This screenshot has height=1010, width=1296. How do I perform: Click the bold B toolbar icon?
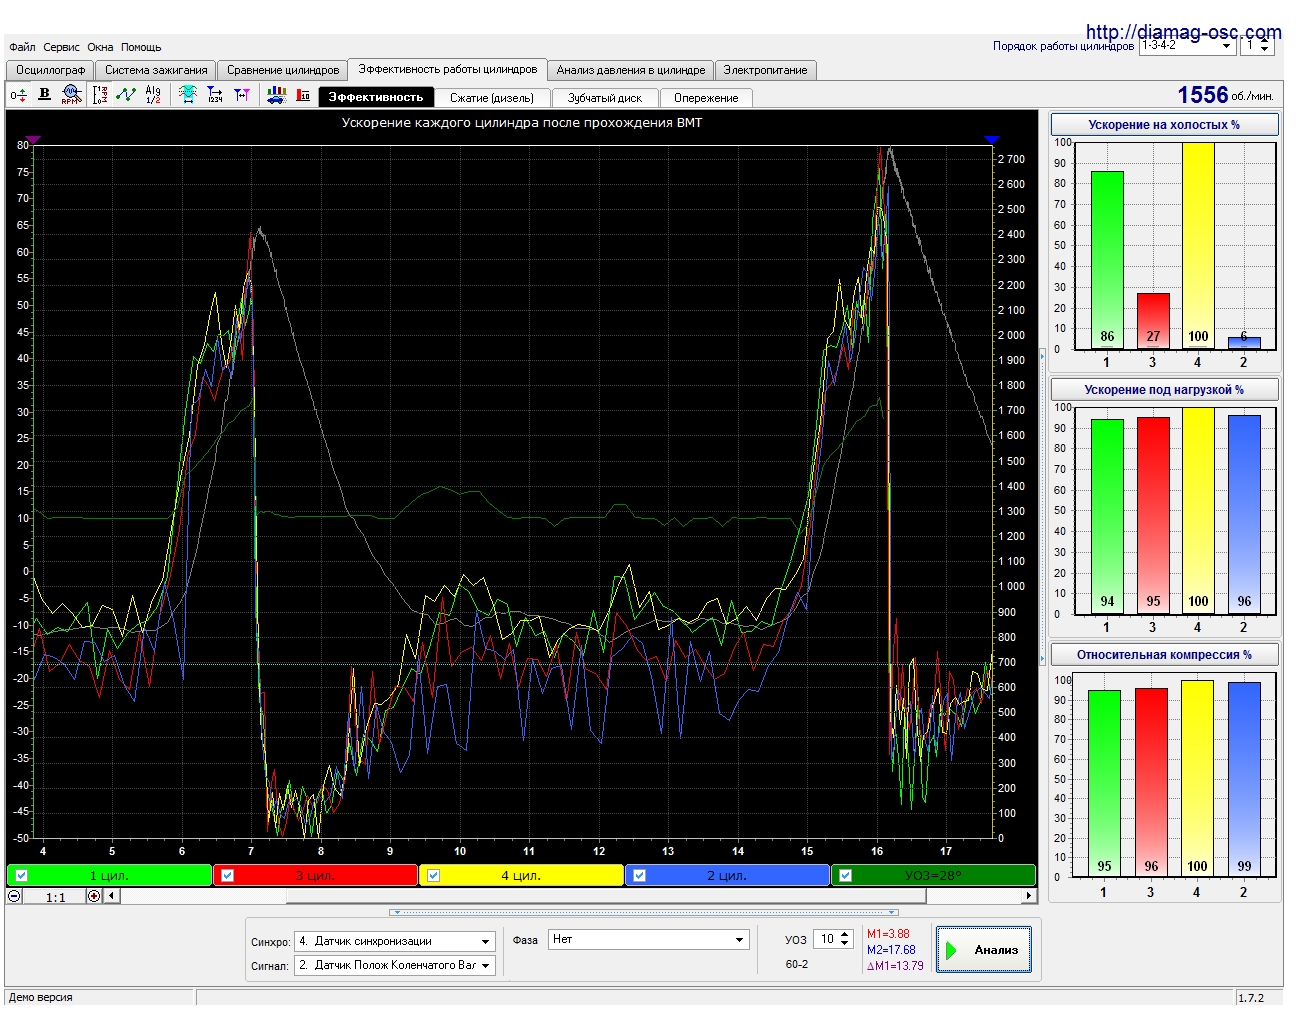pos(44,94)
